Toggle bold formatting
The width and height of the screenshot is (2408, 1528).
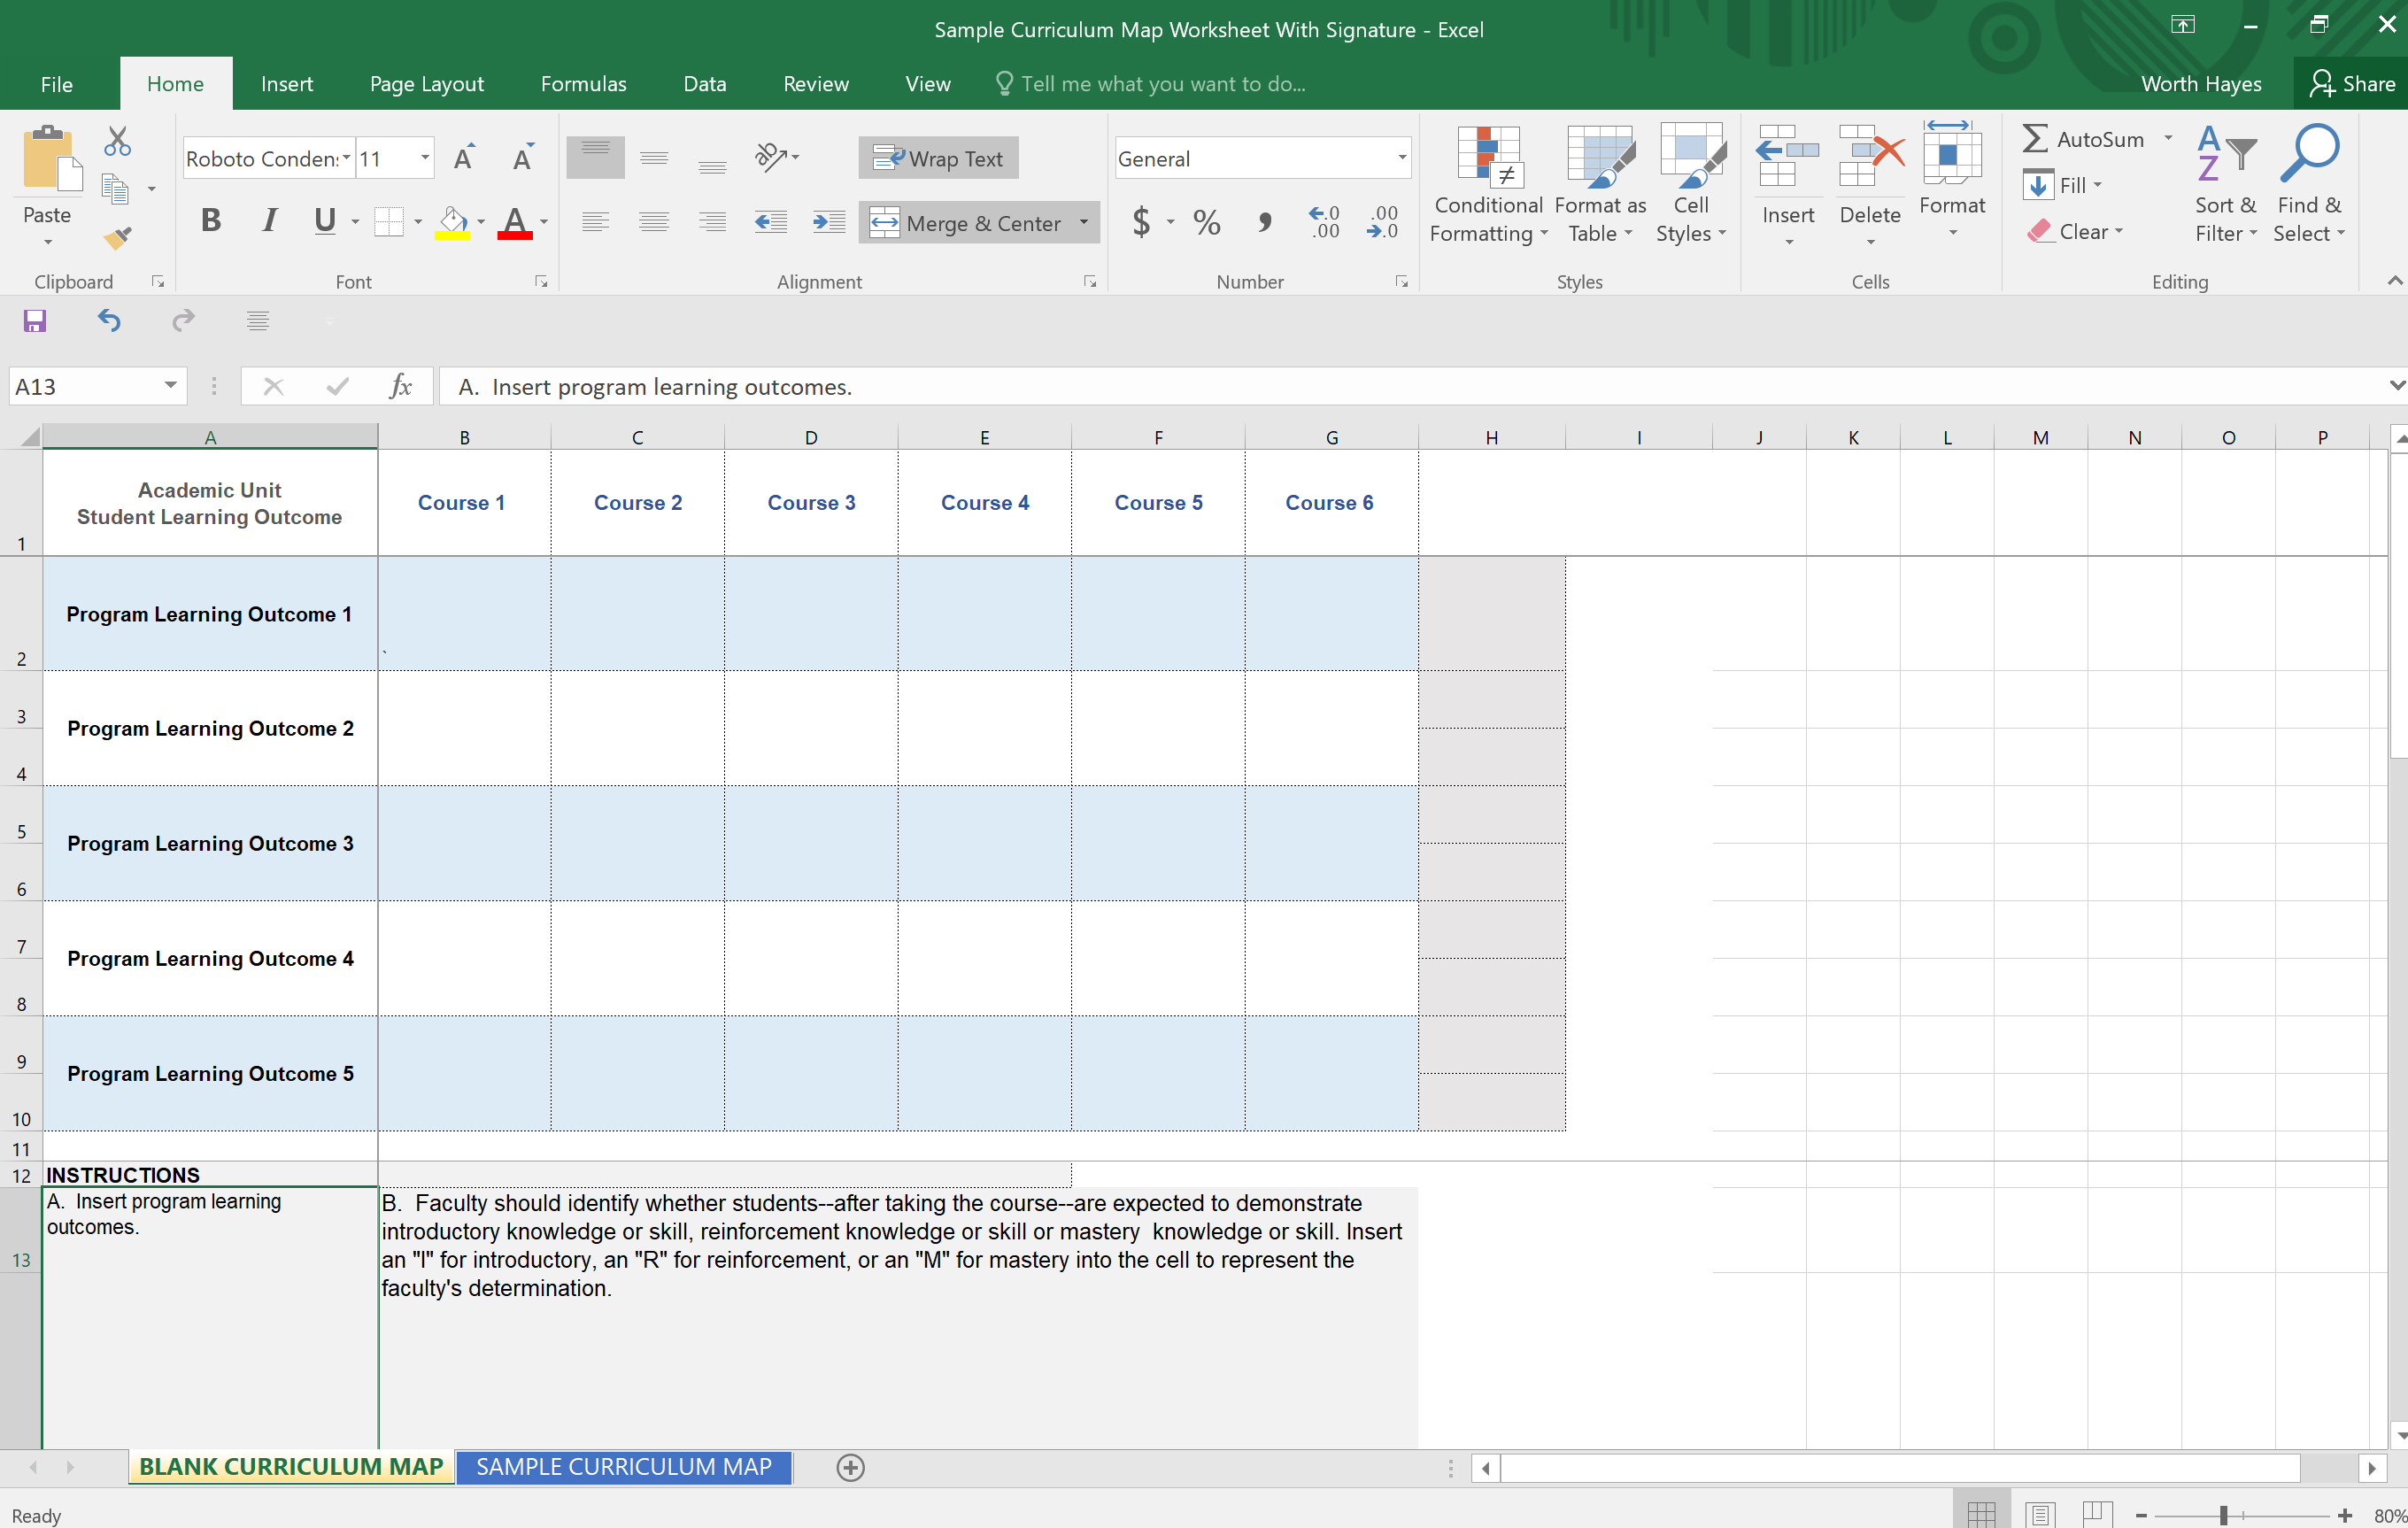click(x=210, y=221)
